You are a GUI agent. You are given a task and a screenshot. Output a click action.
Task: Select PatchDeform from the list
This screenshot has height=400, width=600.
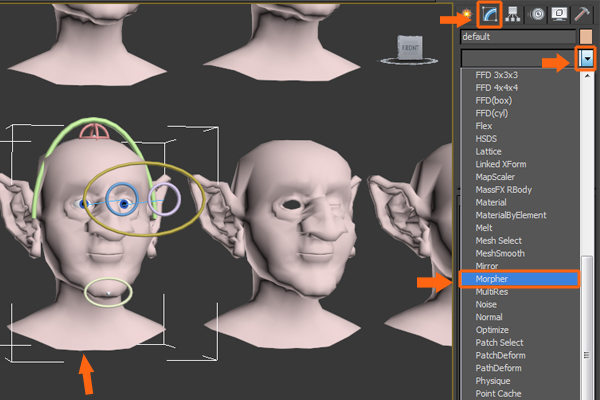point(500,356)
